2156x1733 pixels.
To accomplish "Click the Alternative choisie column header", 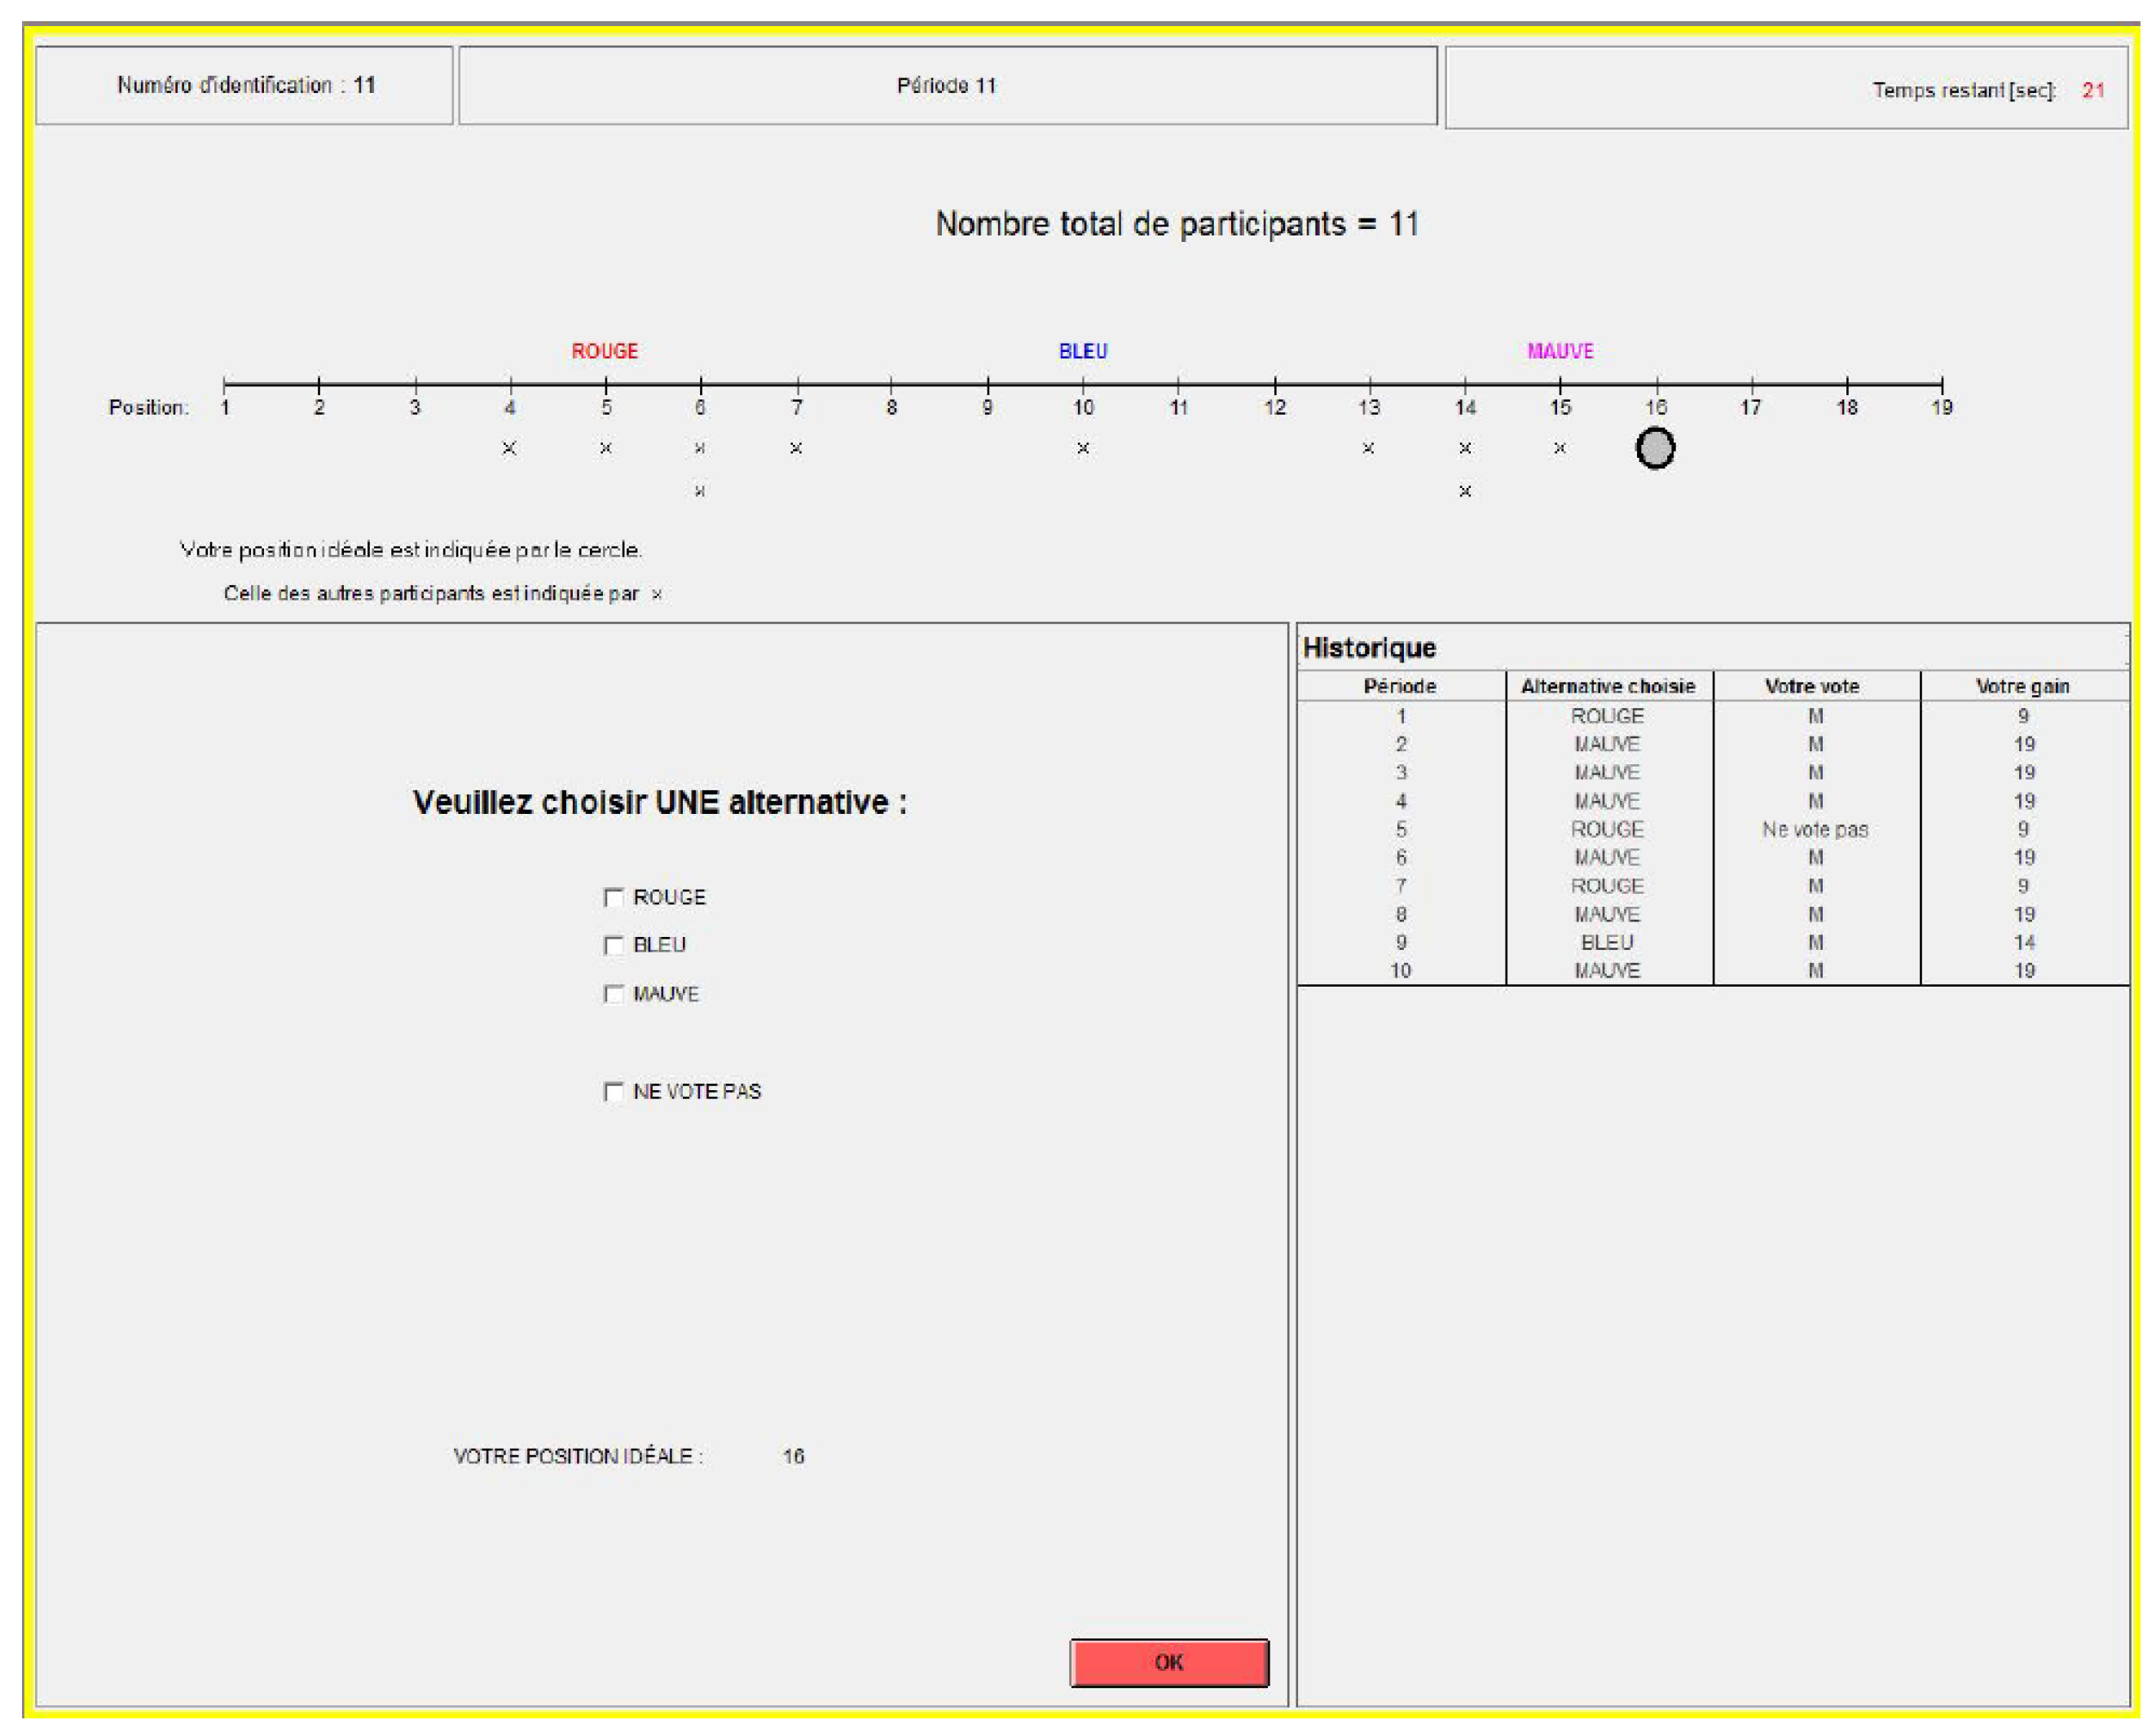I will coord(1608,686).
